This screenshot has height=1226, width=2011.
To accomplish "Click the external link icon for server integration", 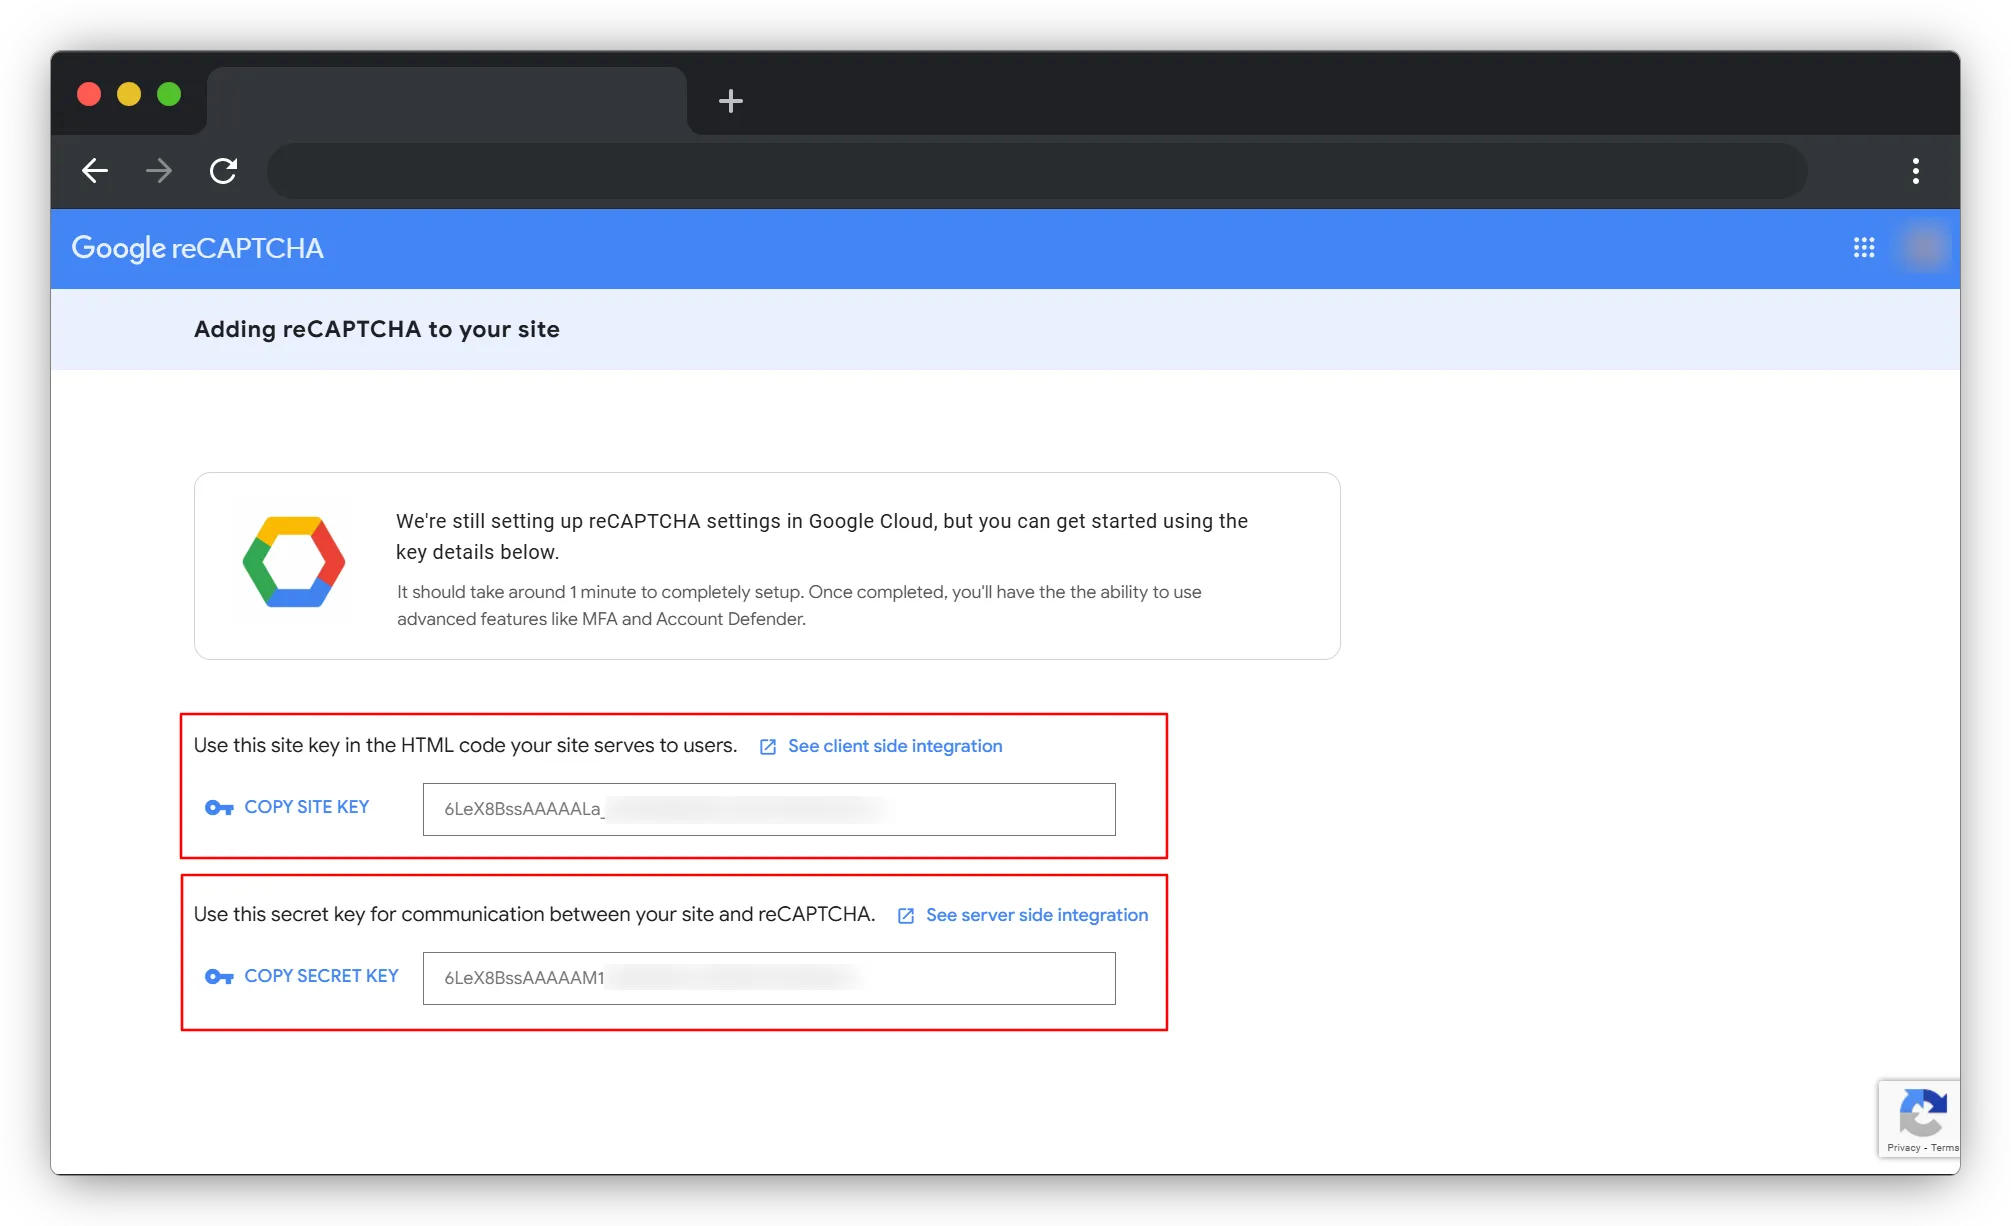I will click(x=906, y=916).
